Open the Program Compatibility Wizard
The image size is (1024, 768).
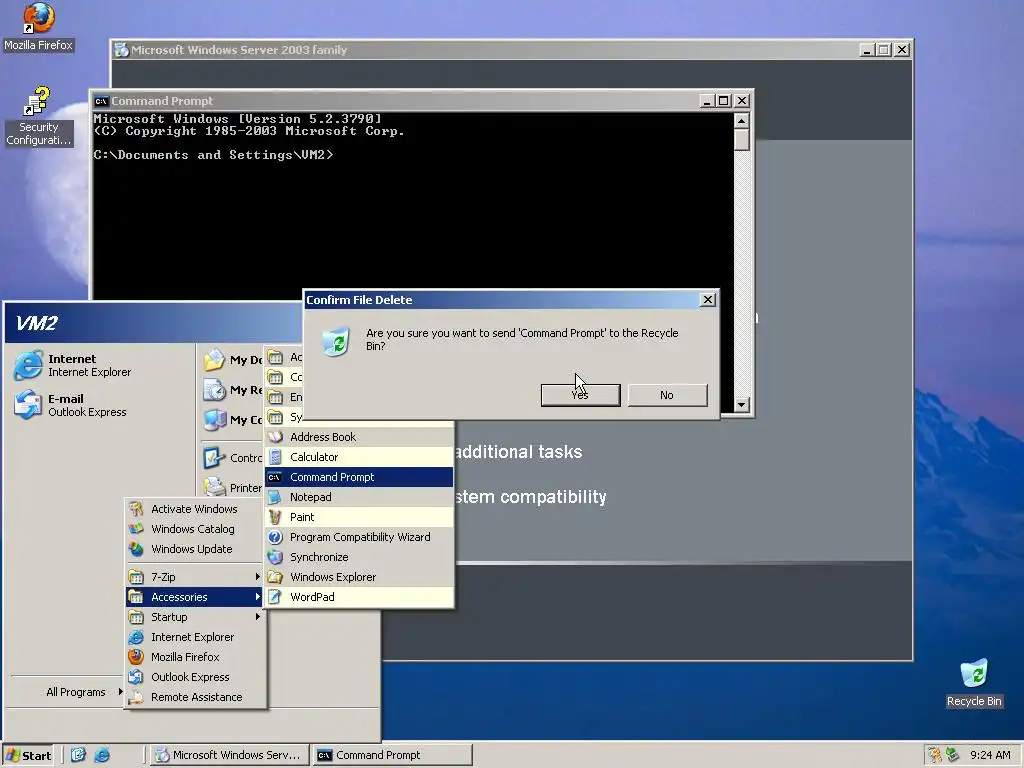pyautogui.click(x=359, y=537)
